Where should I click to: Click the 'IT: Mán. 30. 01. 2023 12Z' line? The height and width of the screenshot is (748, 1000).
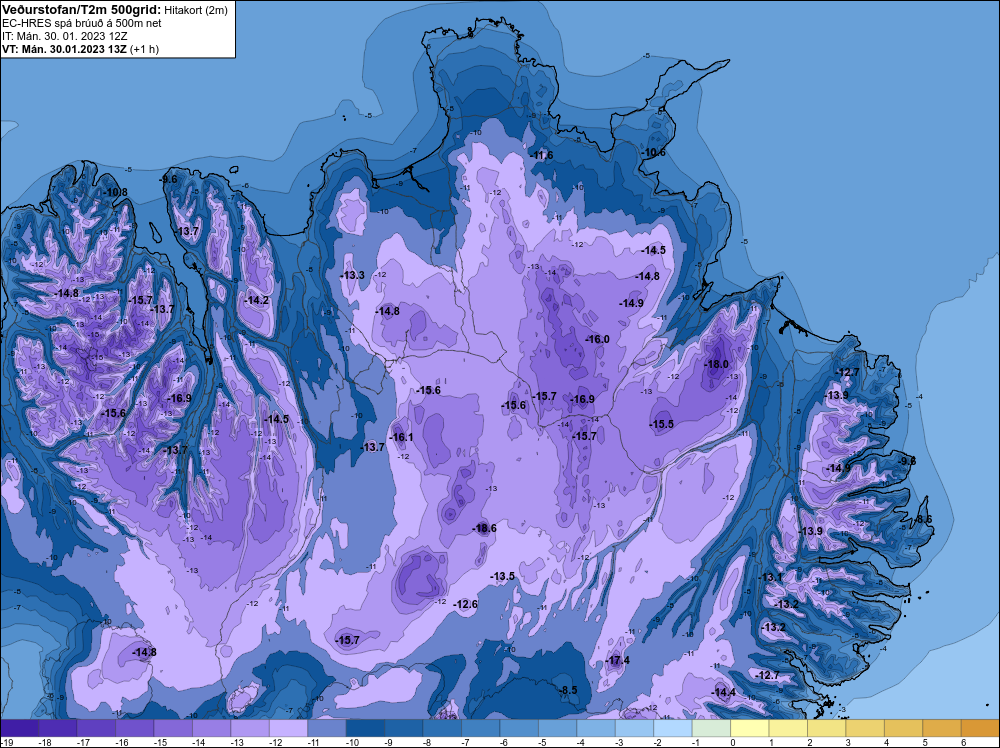pos(65,36)
